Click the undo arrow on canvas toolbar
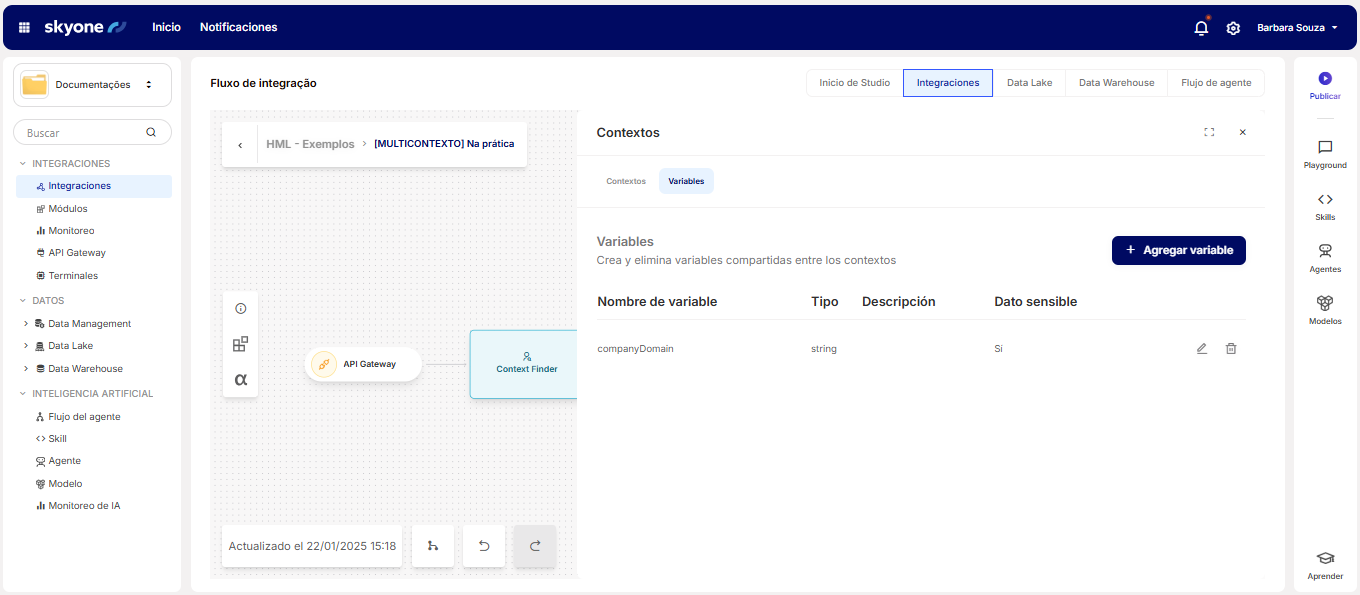 point(484,546)
